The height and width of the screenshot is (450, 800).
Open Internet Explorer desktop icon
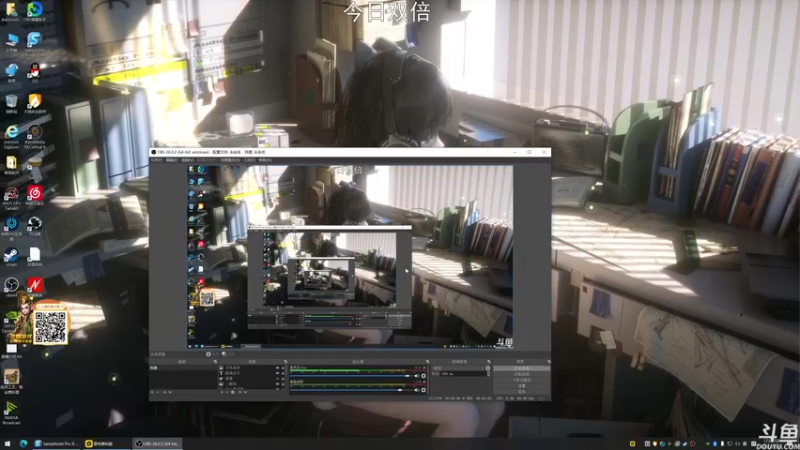[x=11, y=134]
